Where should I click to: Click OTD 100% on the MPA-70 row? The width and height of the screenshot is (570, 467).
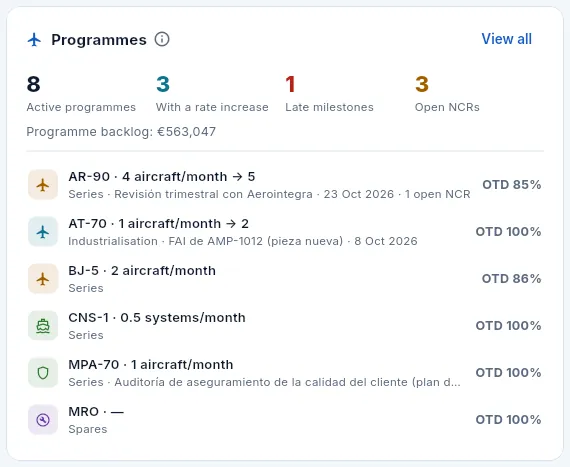(509, 373)
